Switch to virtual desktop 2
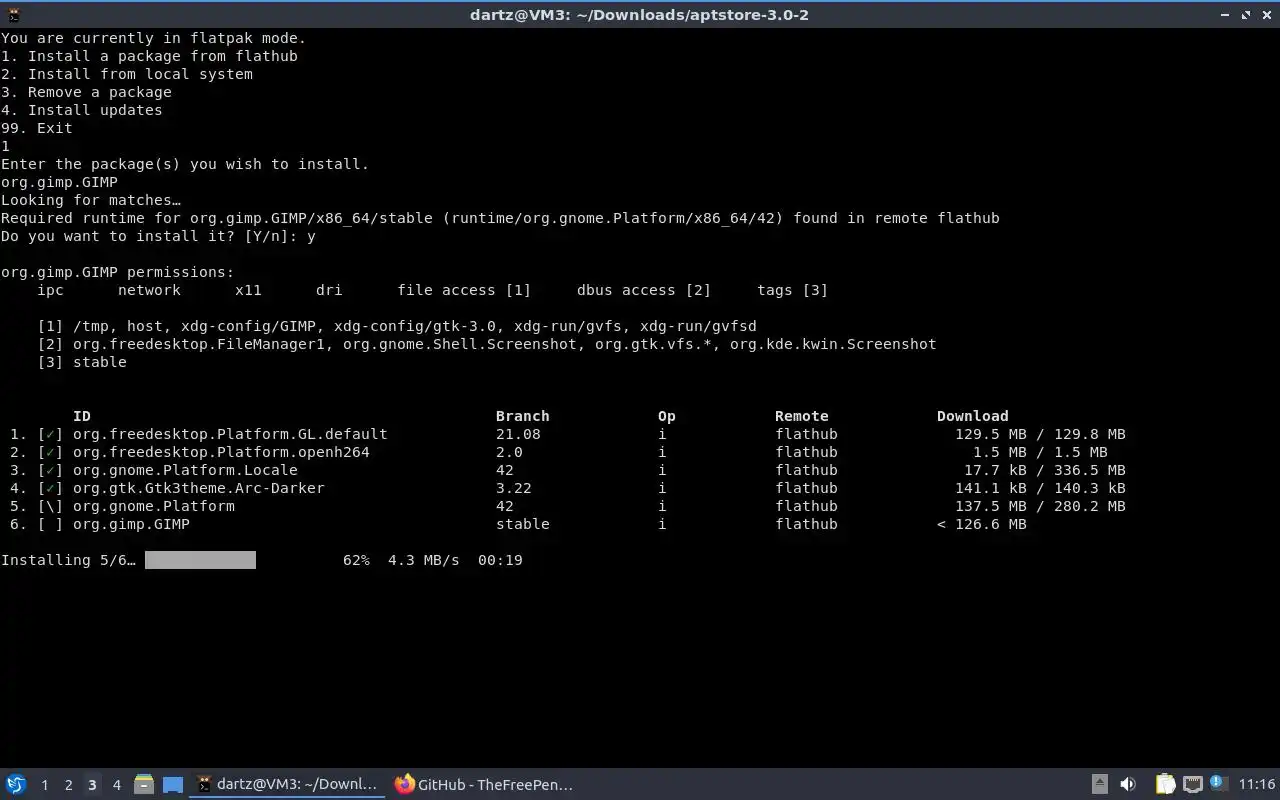The image size is (1280, 800). pos(68,785)
